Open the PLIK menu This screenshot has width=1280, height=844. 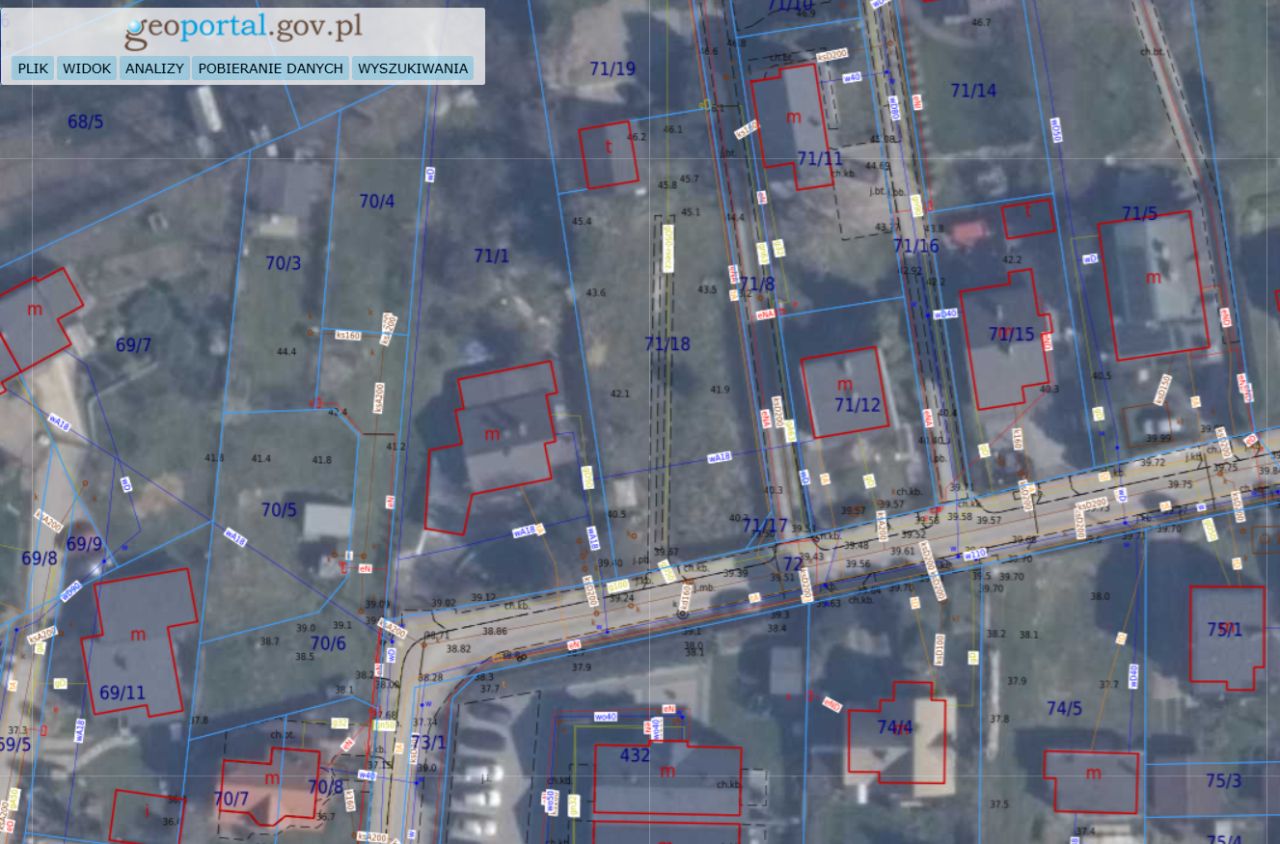[33, 69]
